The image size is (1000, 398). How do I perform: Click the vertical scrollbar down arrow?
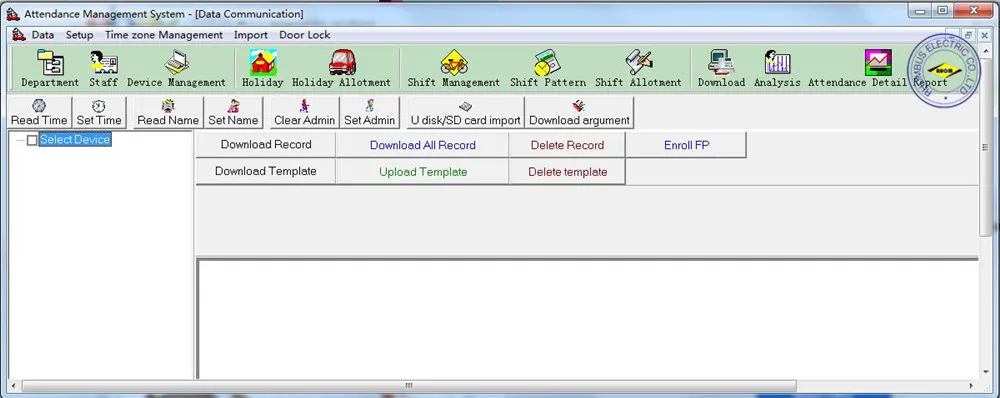tap(985, 372)
